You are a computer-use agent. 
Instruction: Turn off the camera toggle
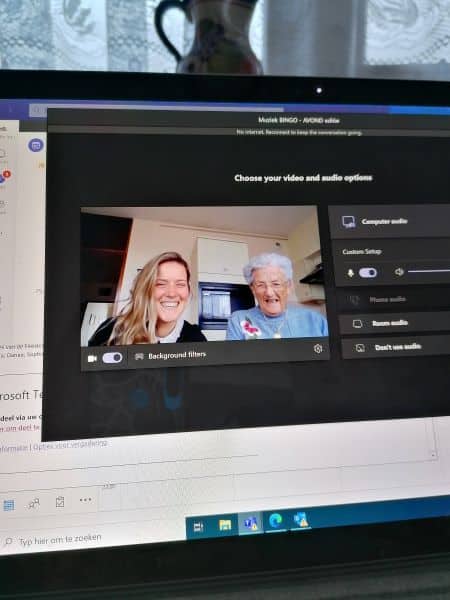pyautogui.click(x=112, y=358)
